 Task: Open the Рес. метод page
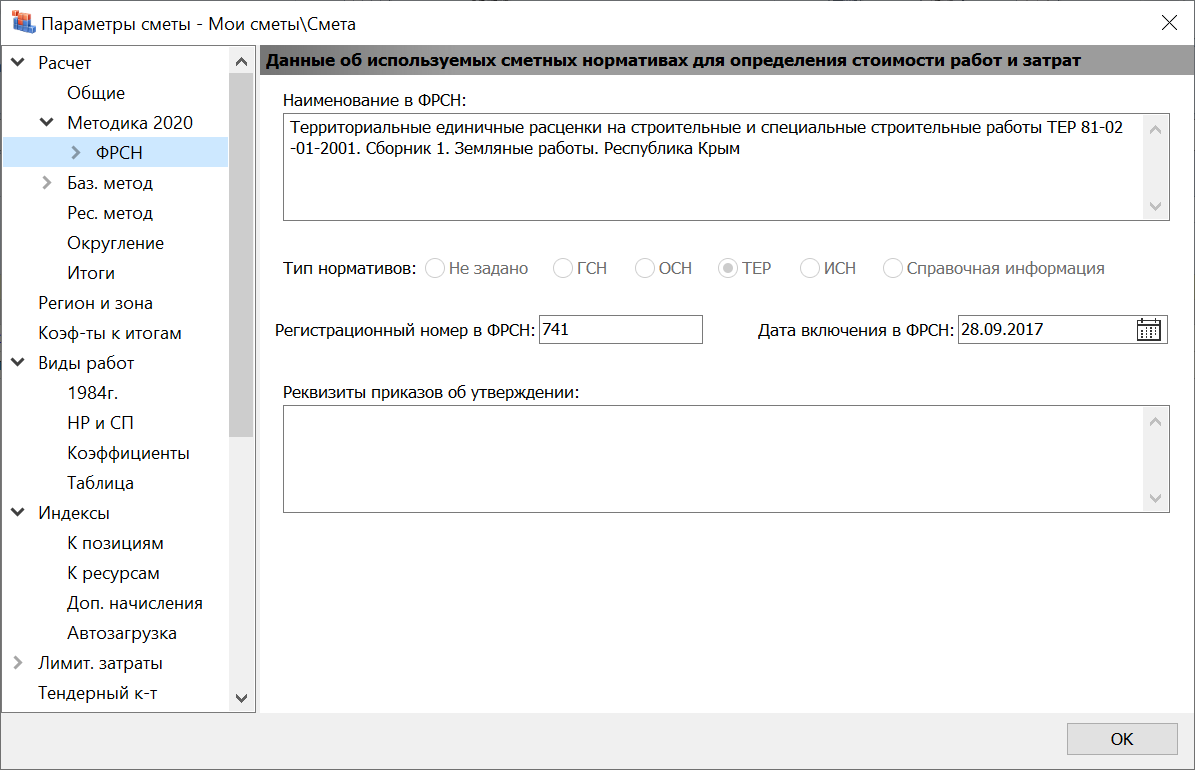(x=110, y=213)
